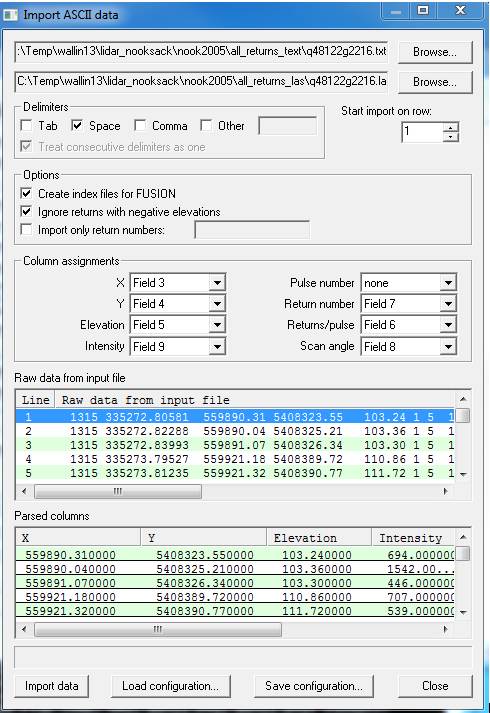The height and width of the screenshot is (713, 490).
Task: Uncheck Create index files for FUSION
Action: 27,194
